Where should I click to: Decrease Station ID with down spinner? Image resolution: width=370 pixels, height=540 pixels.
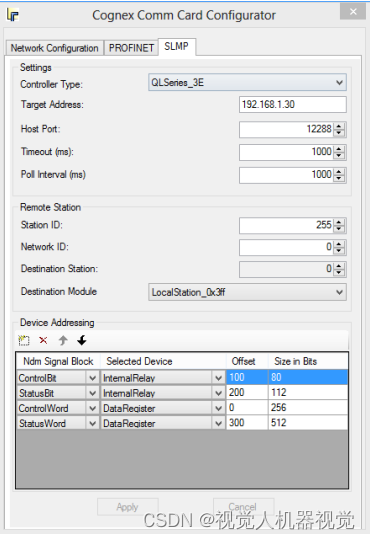339,229
